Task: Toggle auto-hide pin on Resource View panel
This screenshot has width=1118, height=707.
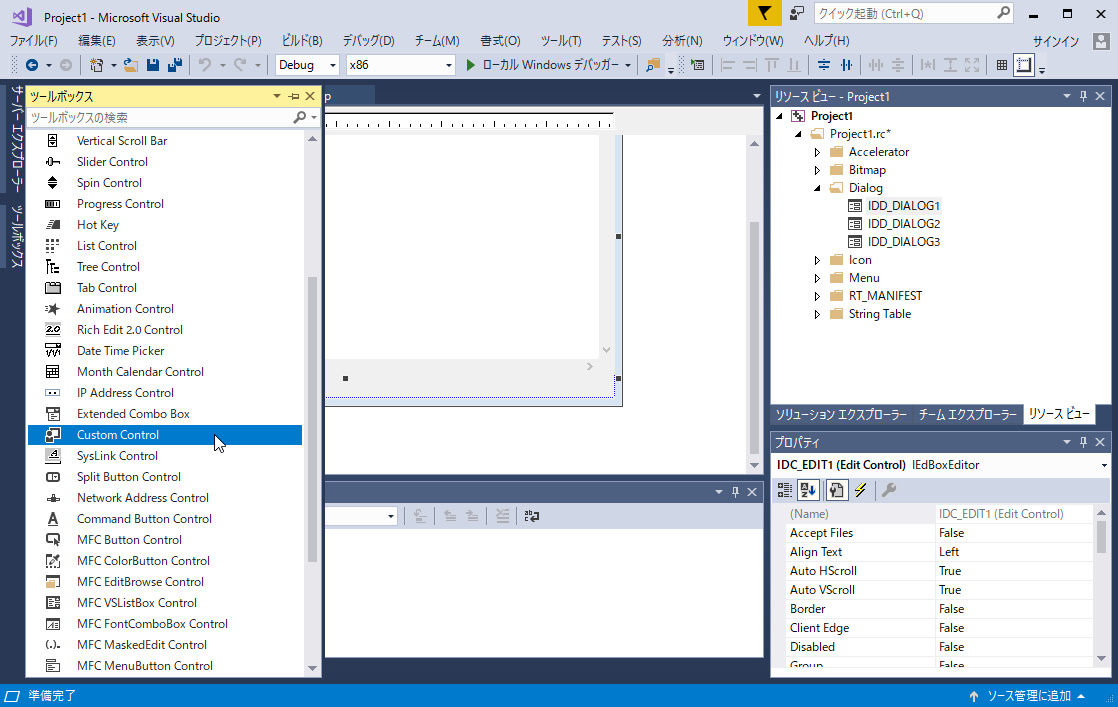Action: (x=1083, y=96)
